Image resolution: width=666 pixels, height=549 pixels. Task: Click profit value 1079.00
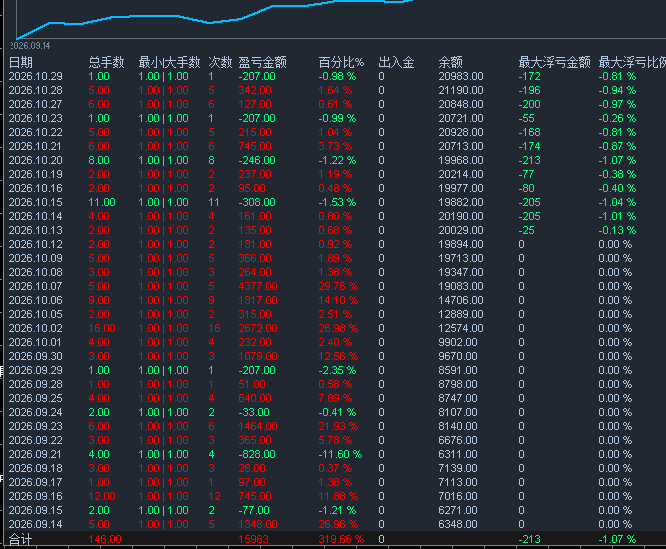pyautogui.click(x=257, y=357)
